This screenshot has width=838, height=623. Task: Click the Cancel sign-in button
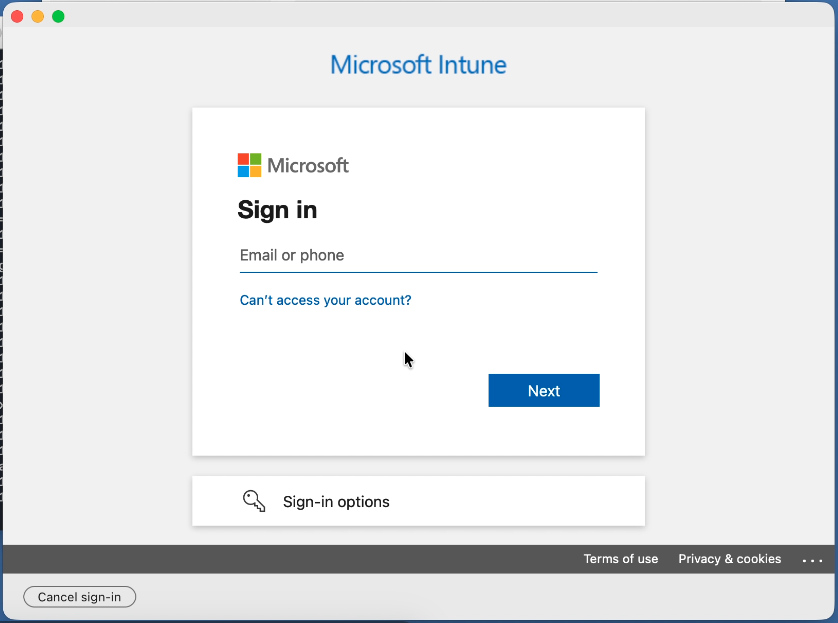pos(79,596)
